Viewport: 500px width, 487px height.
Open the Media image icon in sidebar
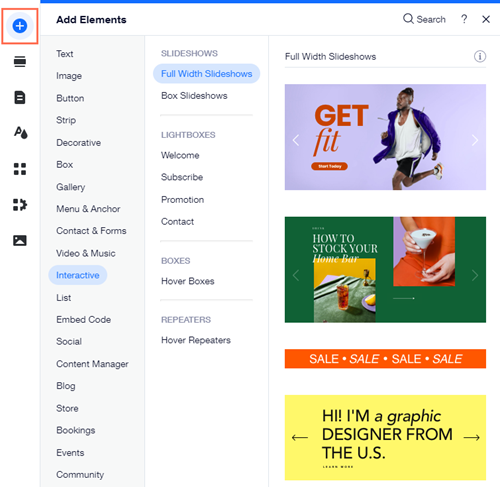20,240
